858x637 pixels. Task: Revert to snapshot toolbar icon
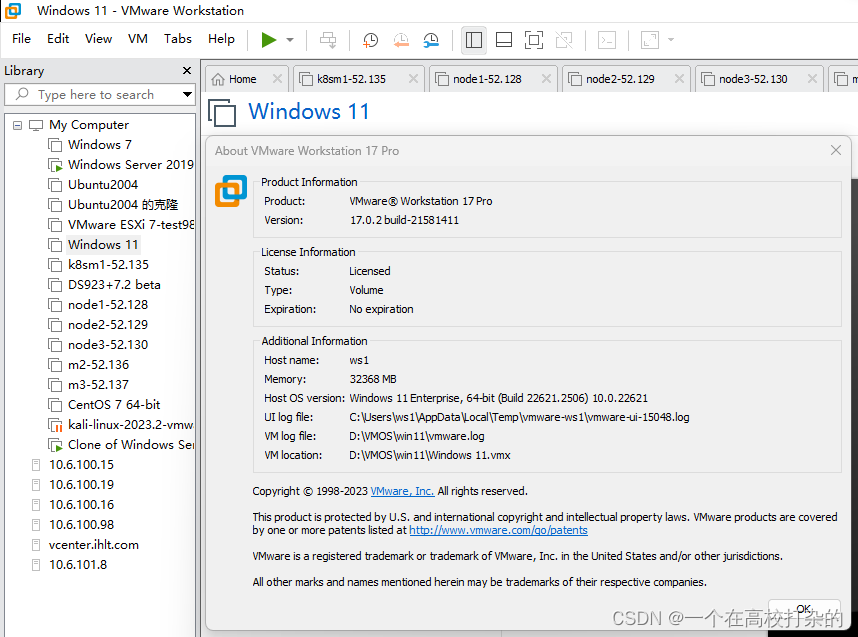401,40
